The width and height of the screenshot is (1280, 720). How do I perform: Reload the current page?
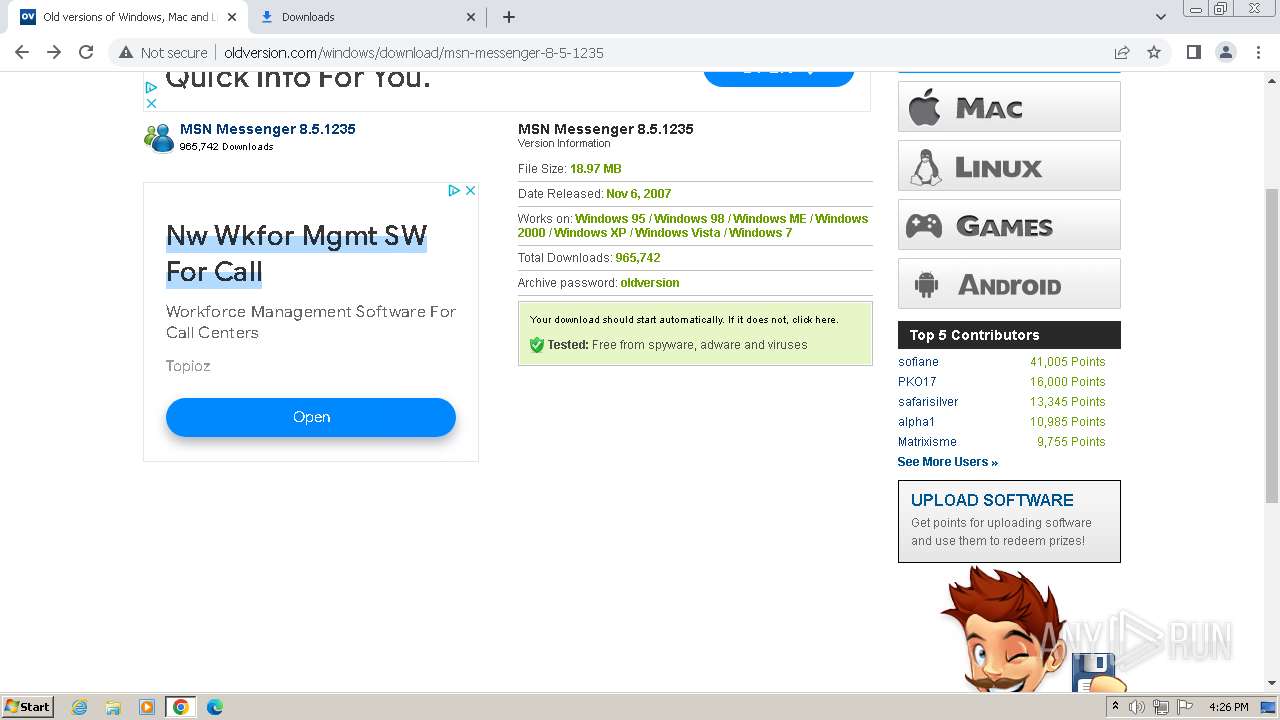click(86, 52)
